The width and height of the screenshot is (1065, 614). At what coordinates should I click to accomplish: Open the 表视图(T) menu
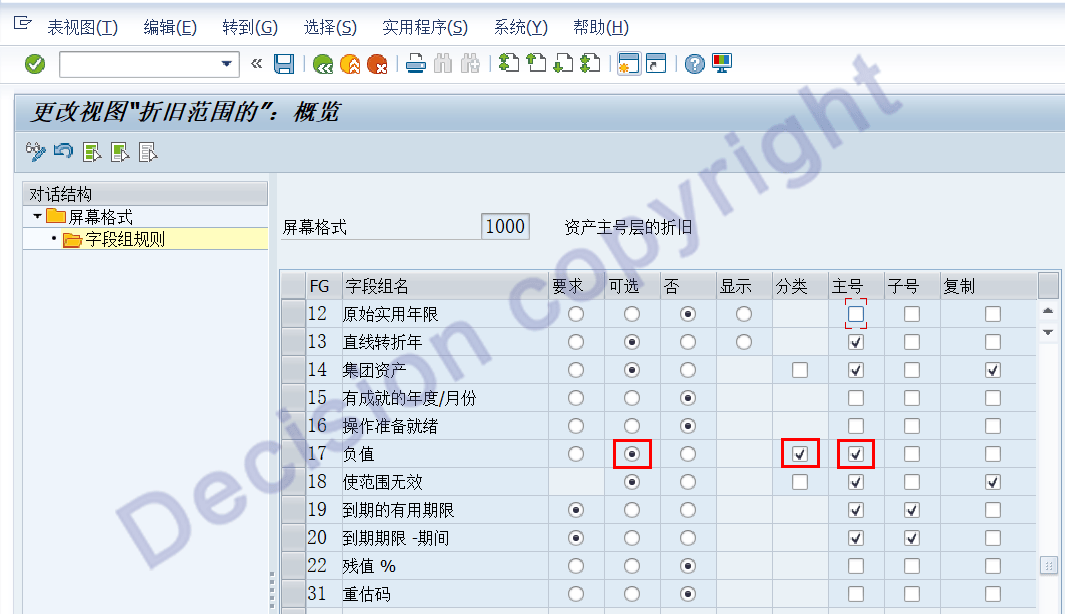coord(82,27)
